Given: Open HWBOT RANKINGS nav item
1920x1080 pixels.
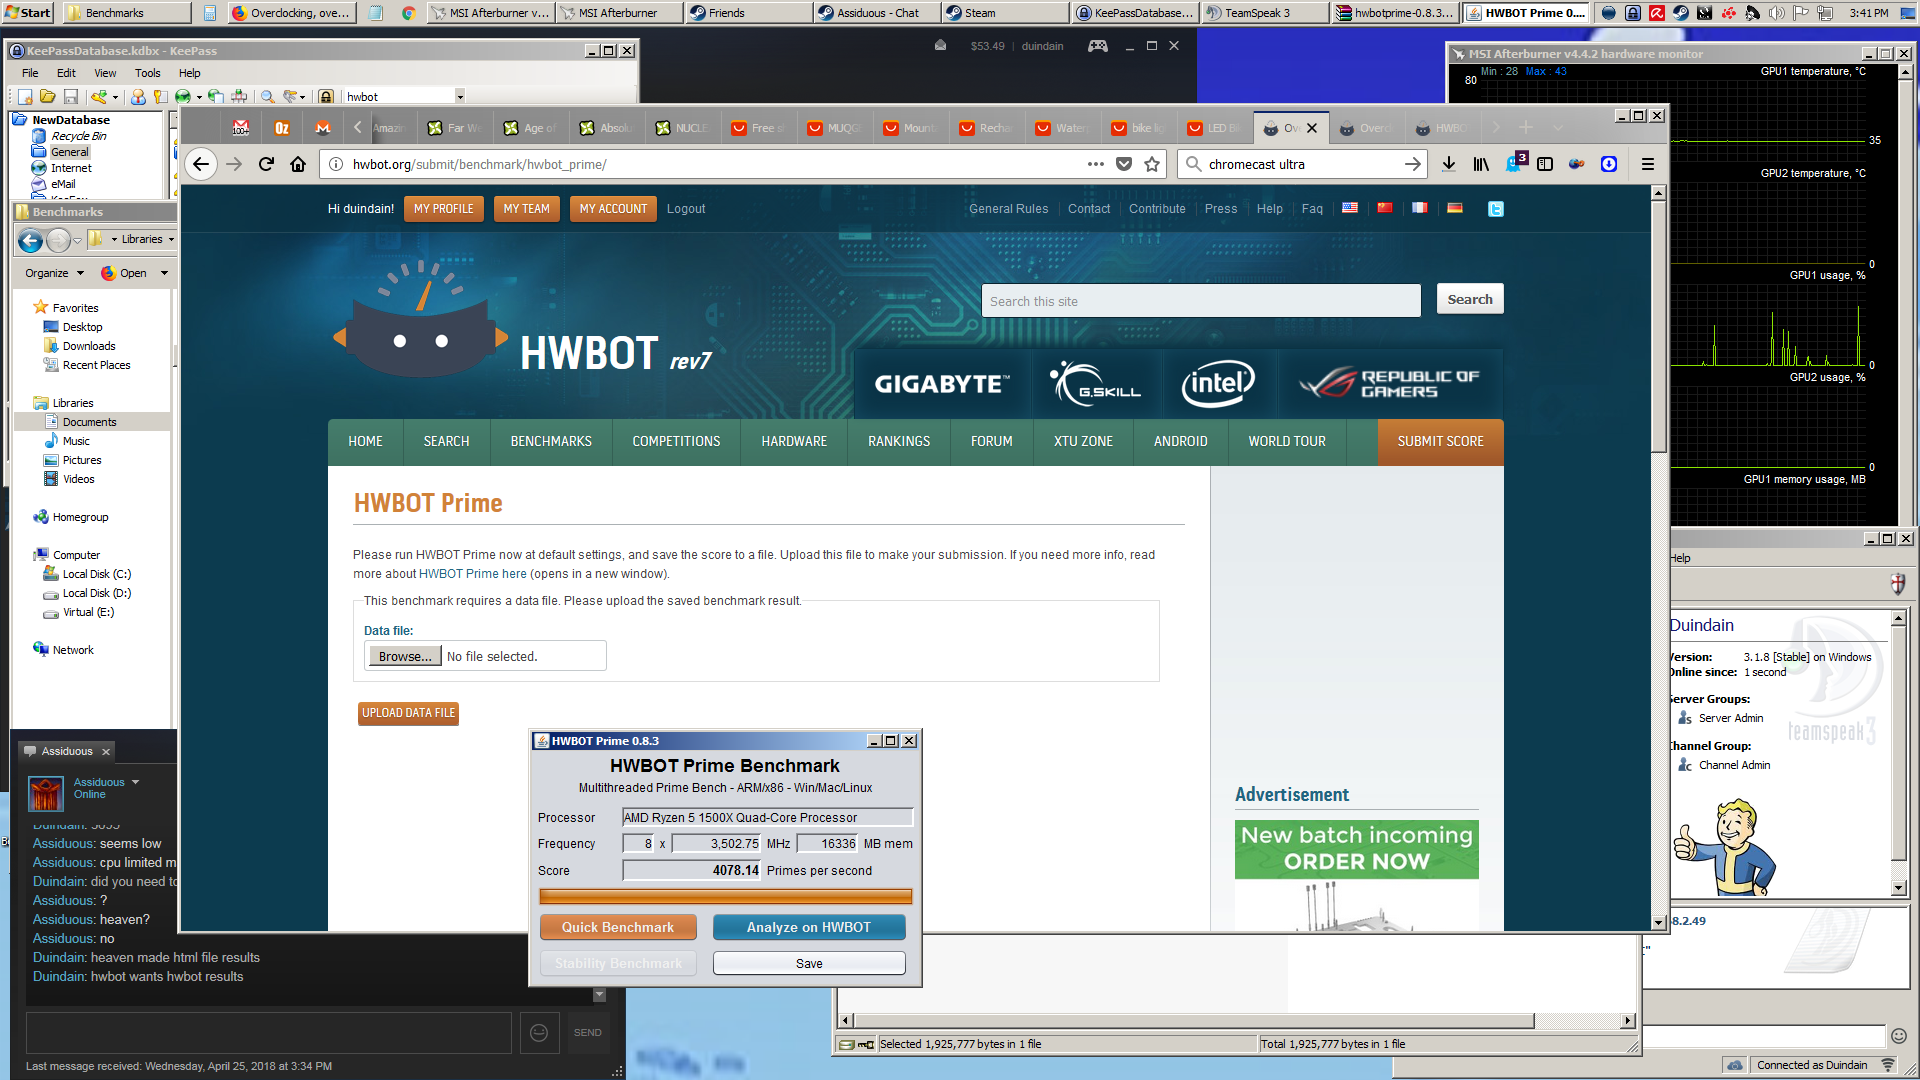Looking at the screenshot, I should (899, 441).
